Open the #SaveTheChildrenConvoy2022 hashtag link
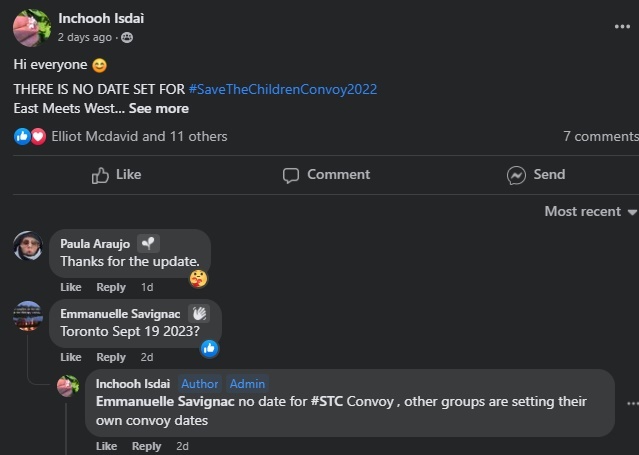 tap(282, 89)
